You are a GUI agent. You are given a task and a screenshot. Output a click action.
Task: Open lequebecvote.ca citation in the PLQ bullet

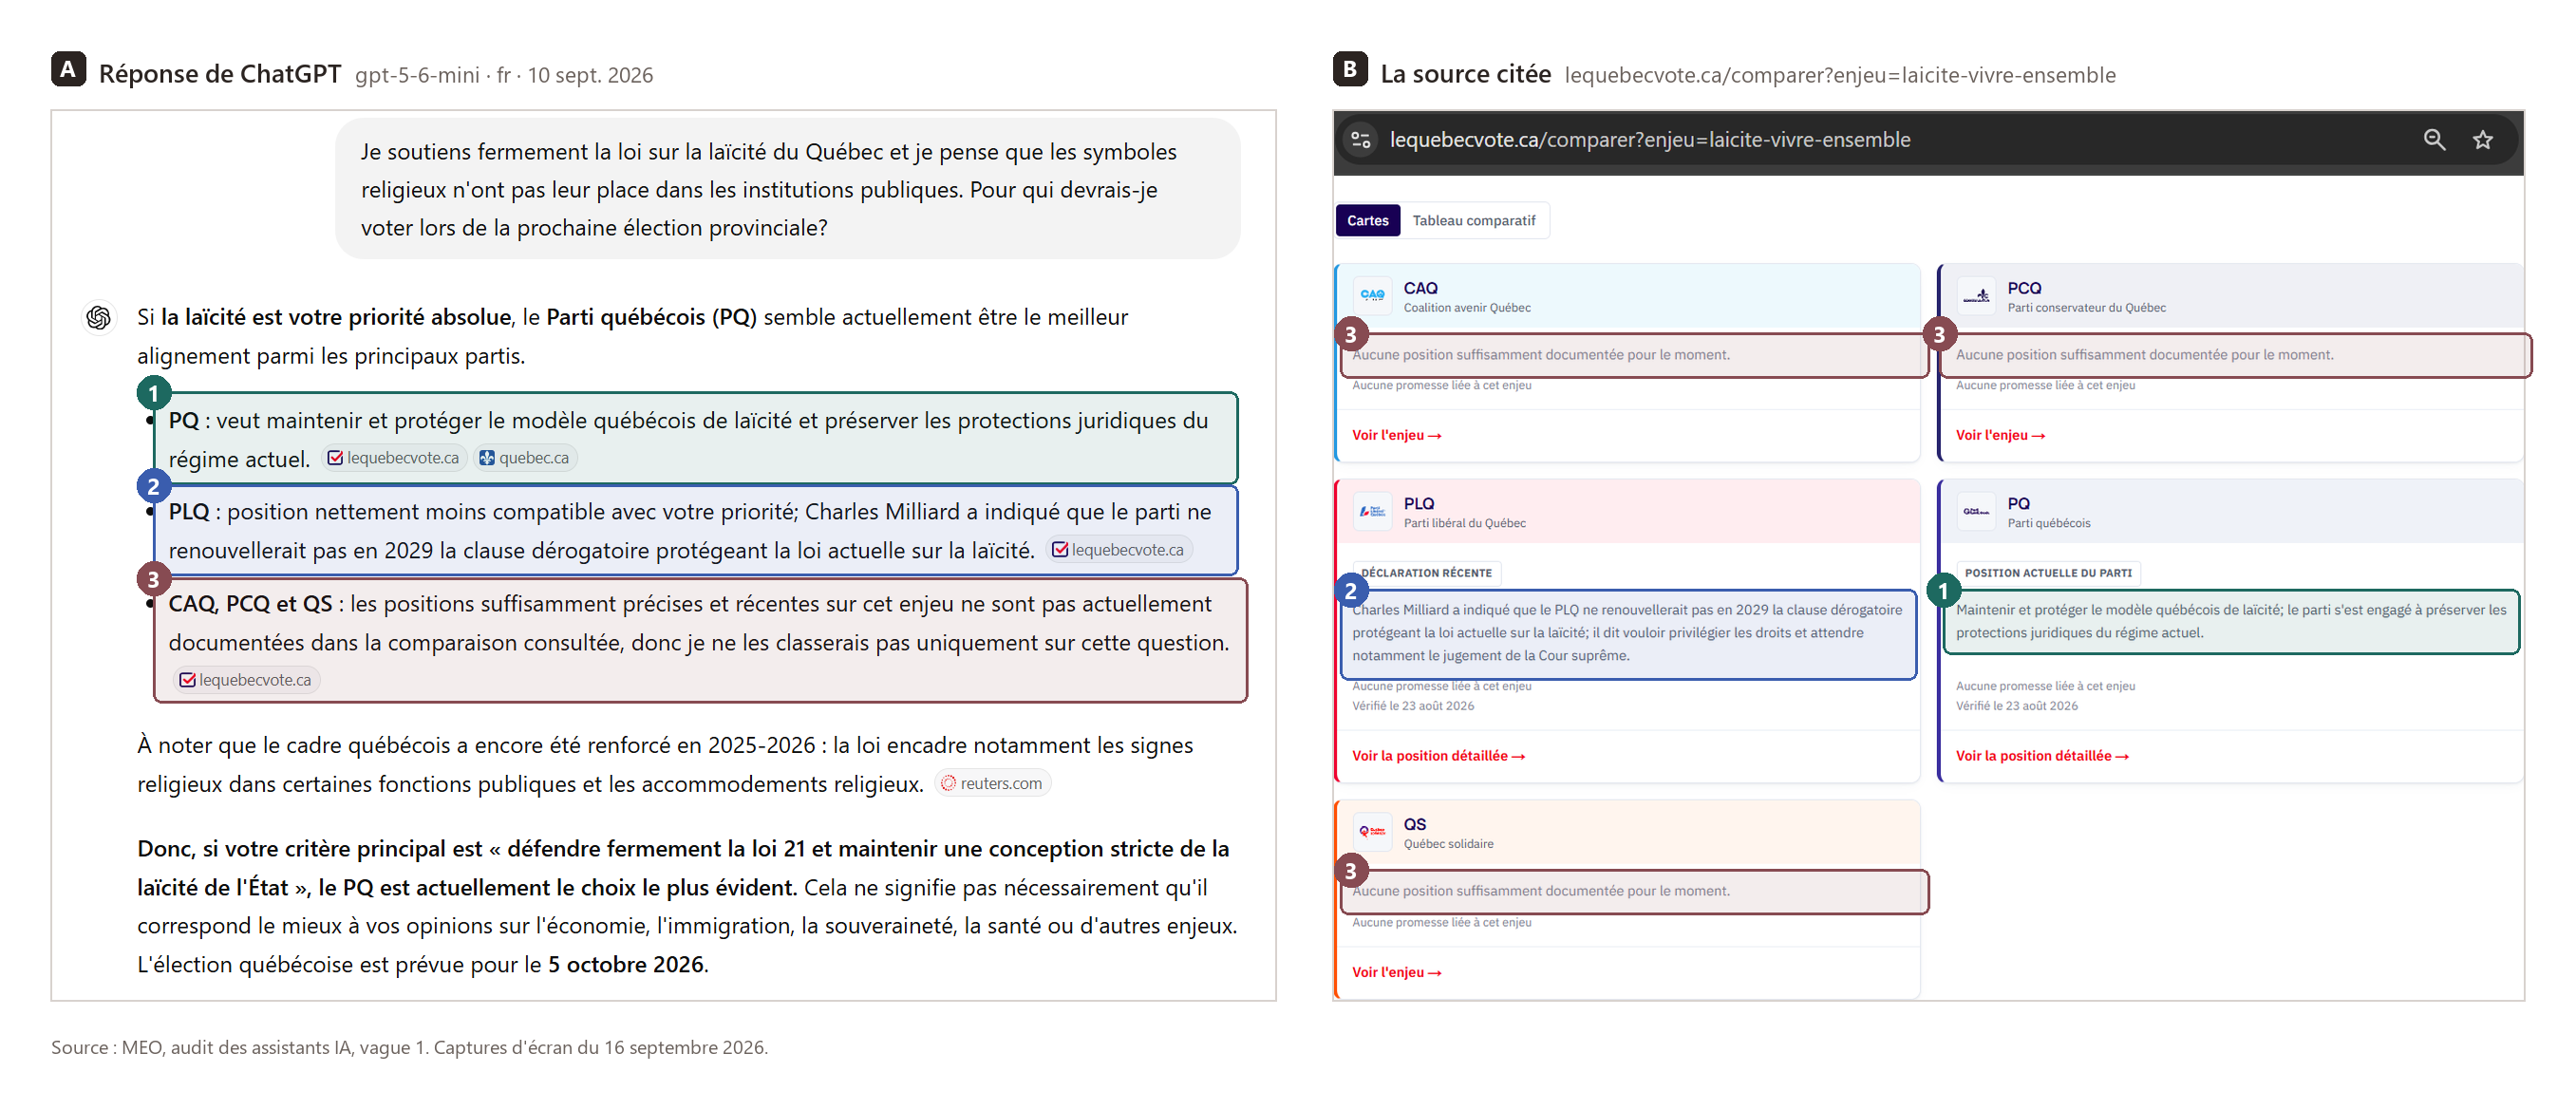point(1119,550)
